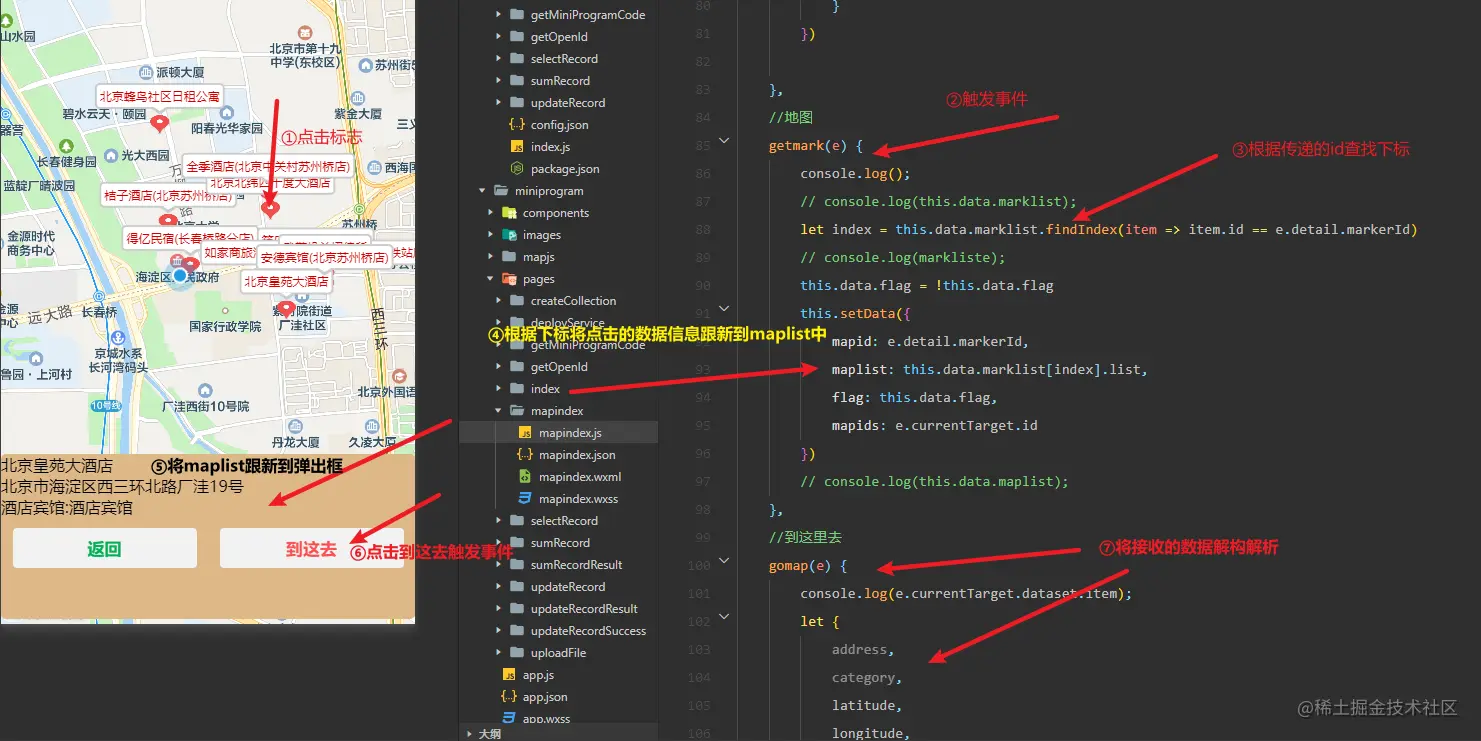This screenshot has width=1481, height=741.
Task: Tap the 丹龙大厦 building icon
Action: click(296, 427)
